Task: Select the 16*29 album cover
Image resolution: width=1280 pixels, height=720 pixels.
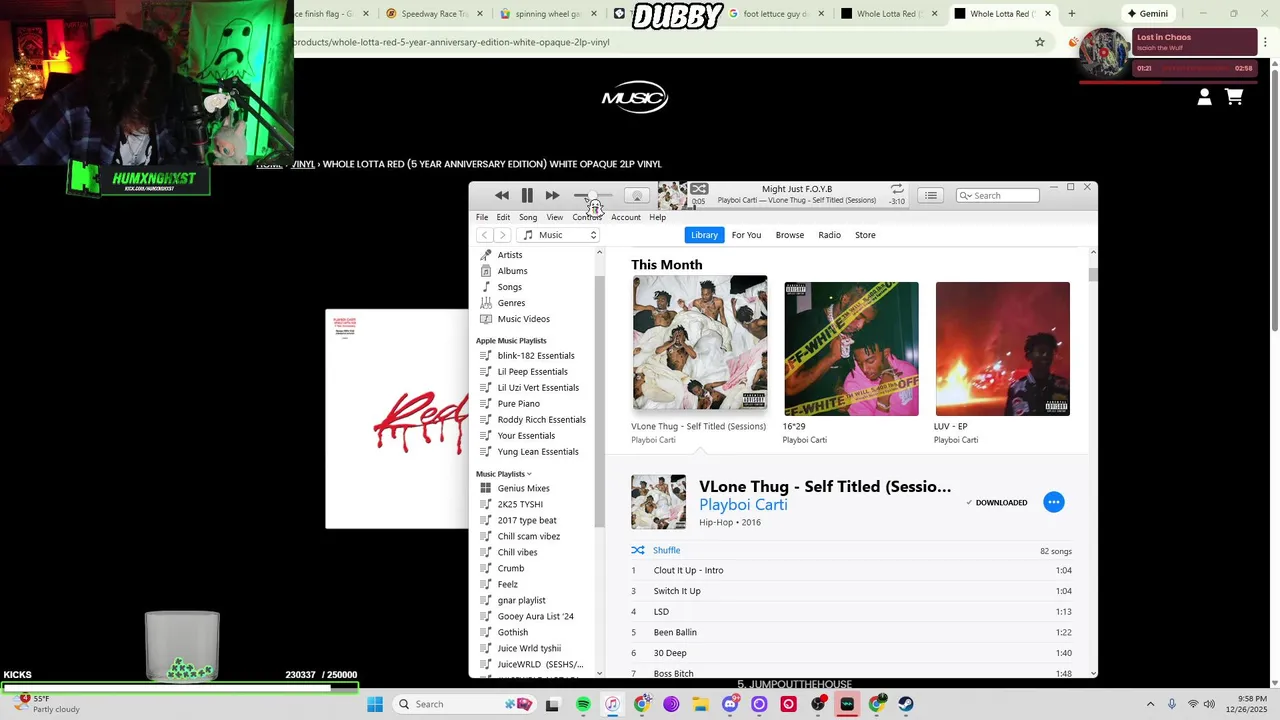Action: (x=851, y=349)
